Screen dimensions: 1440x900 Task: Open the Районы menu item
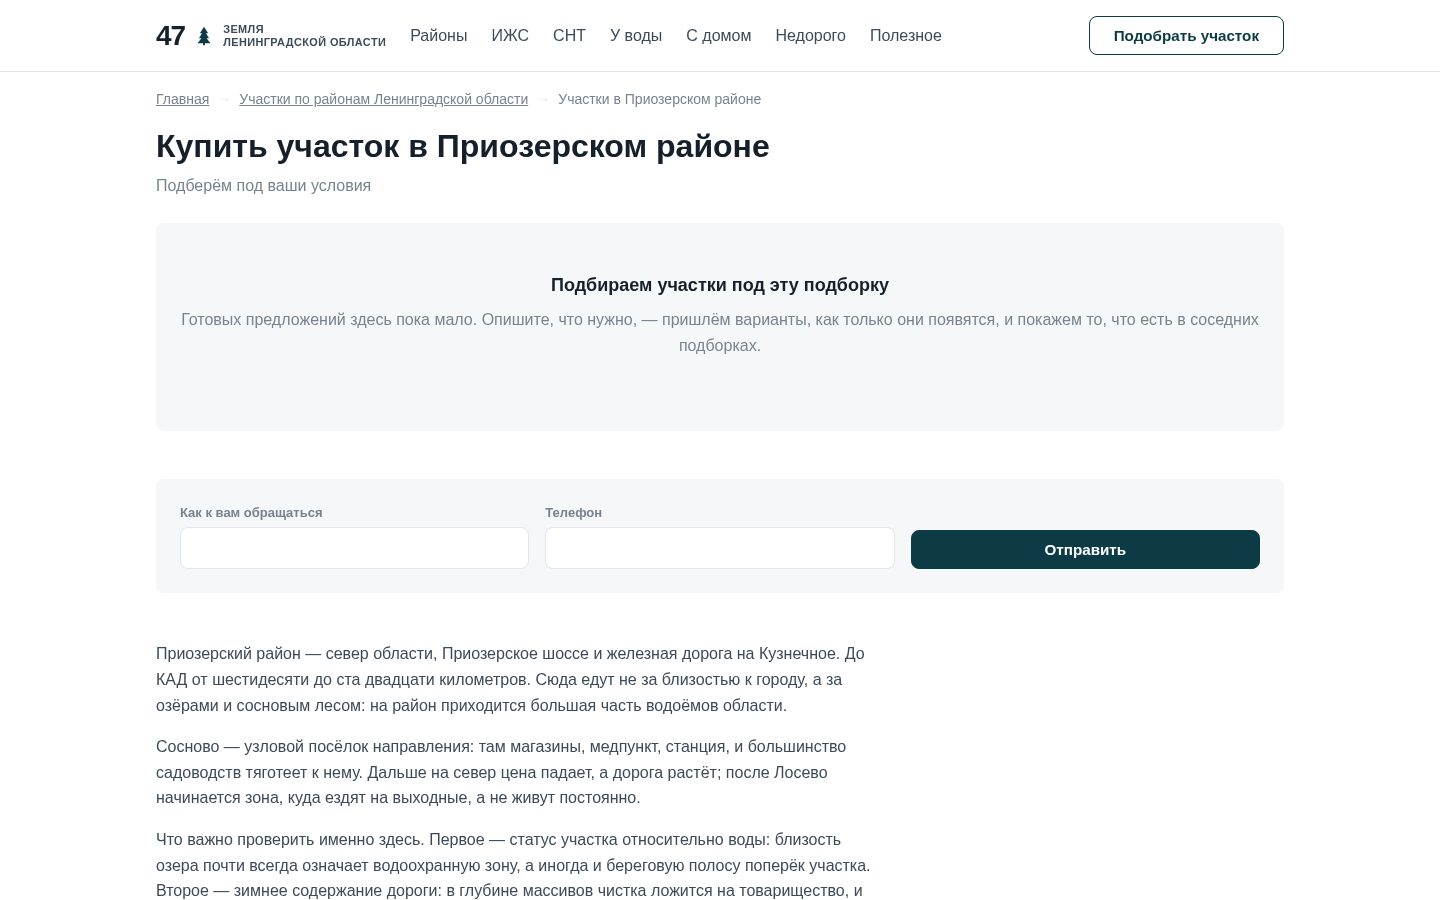point(438,36)
